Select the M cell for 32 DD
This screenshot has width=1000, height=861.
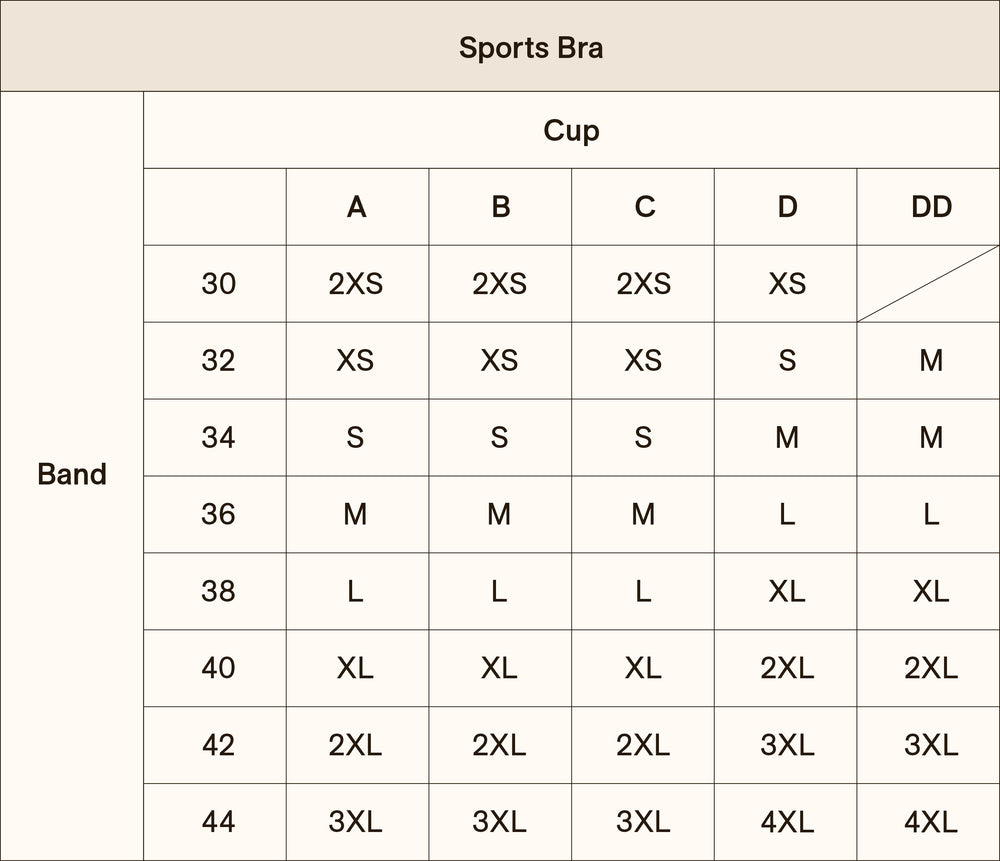(930, 360)
